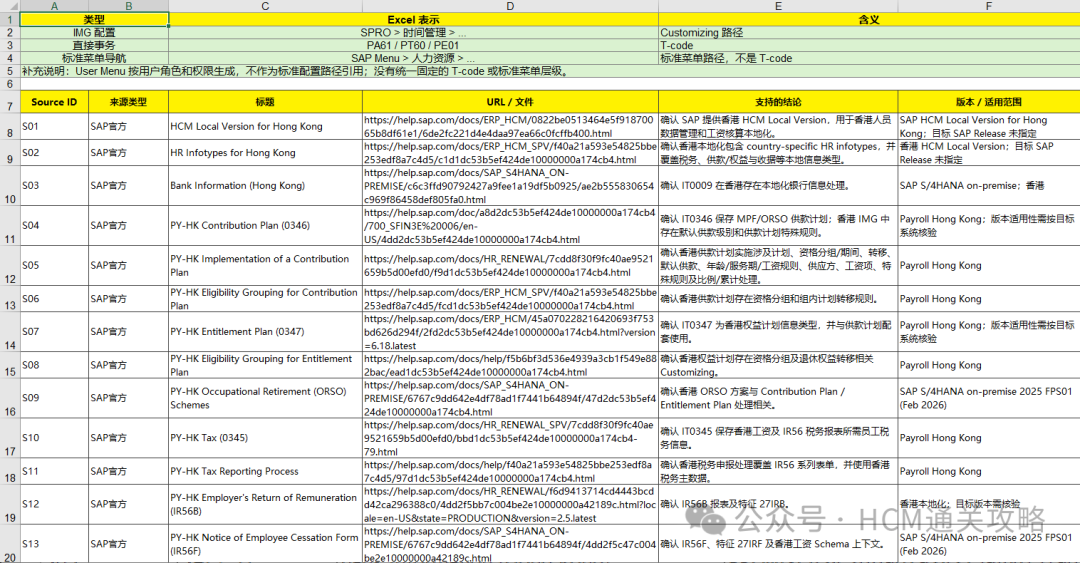
Task: Select 'SAP官方' cell in the S11 row
Action: [x=129, y=472]
